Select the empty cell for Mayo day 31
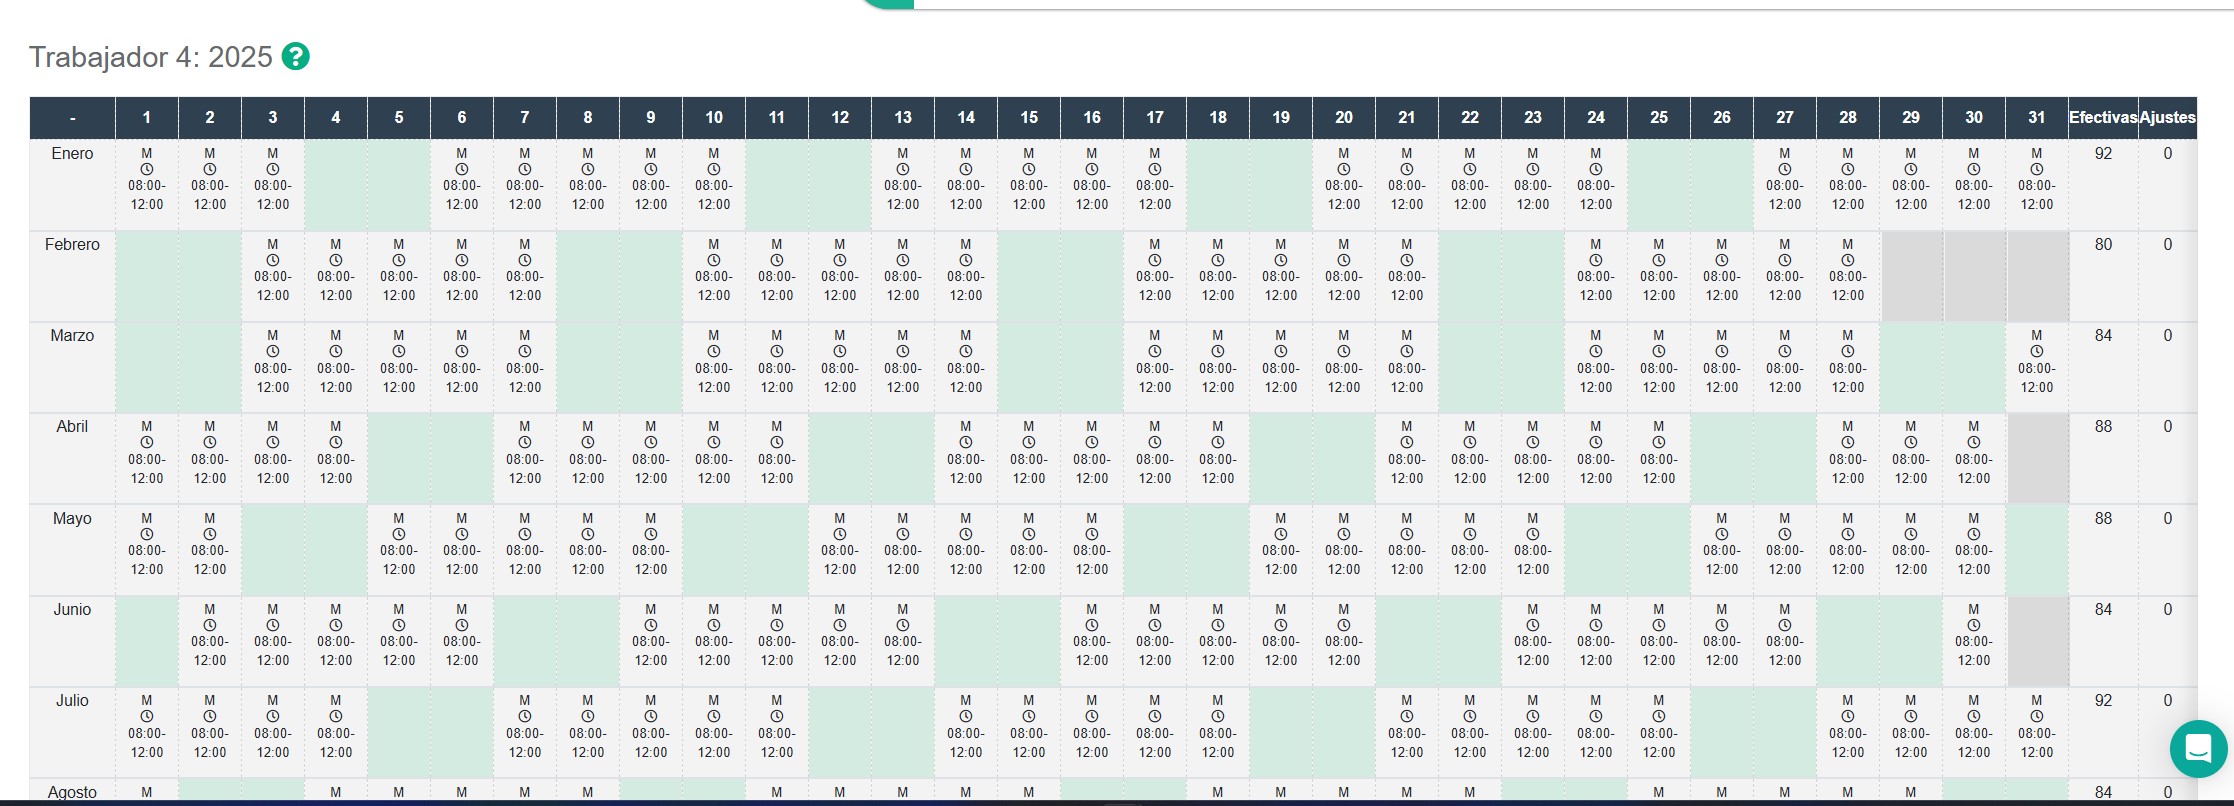The height and width of the screenshot is (806, 2234). 2037,550
